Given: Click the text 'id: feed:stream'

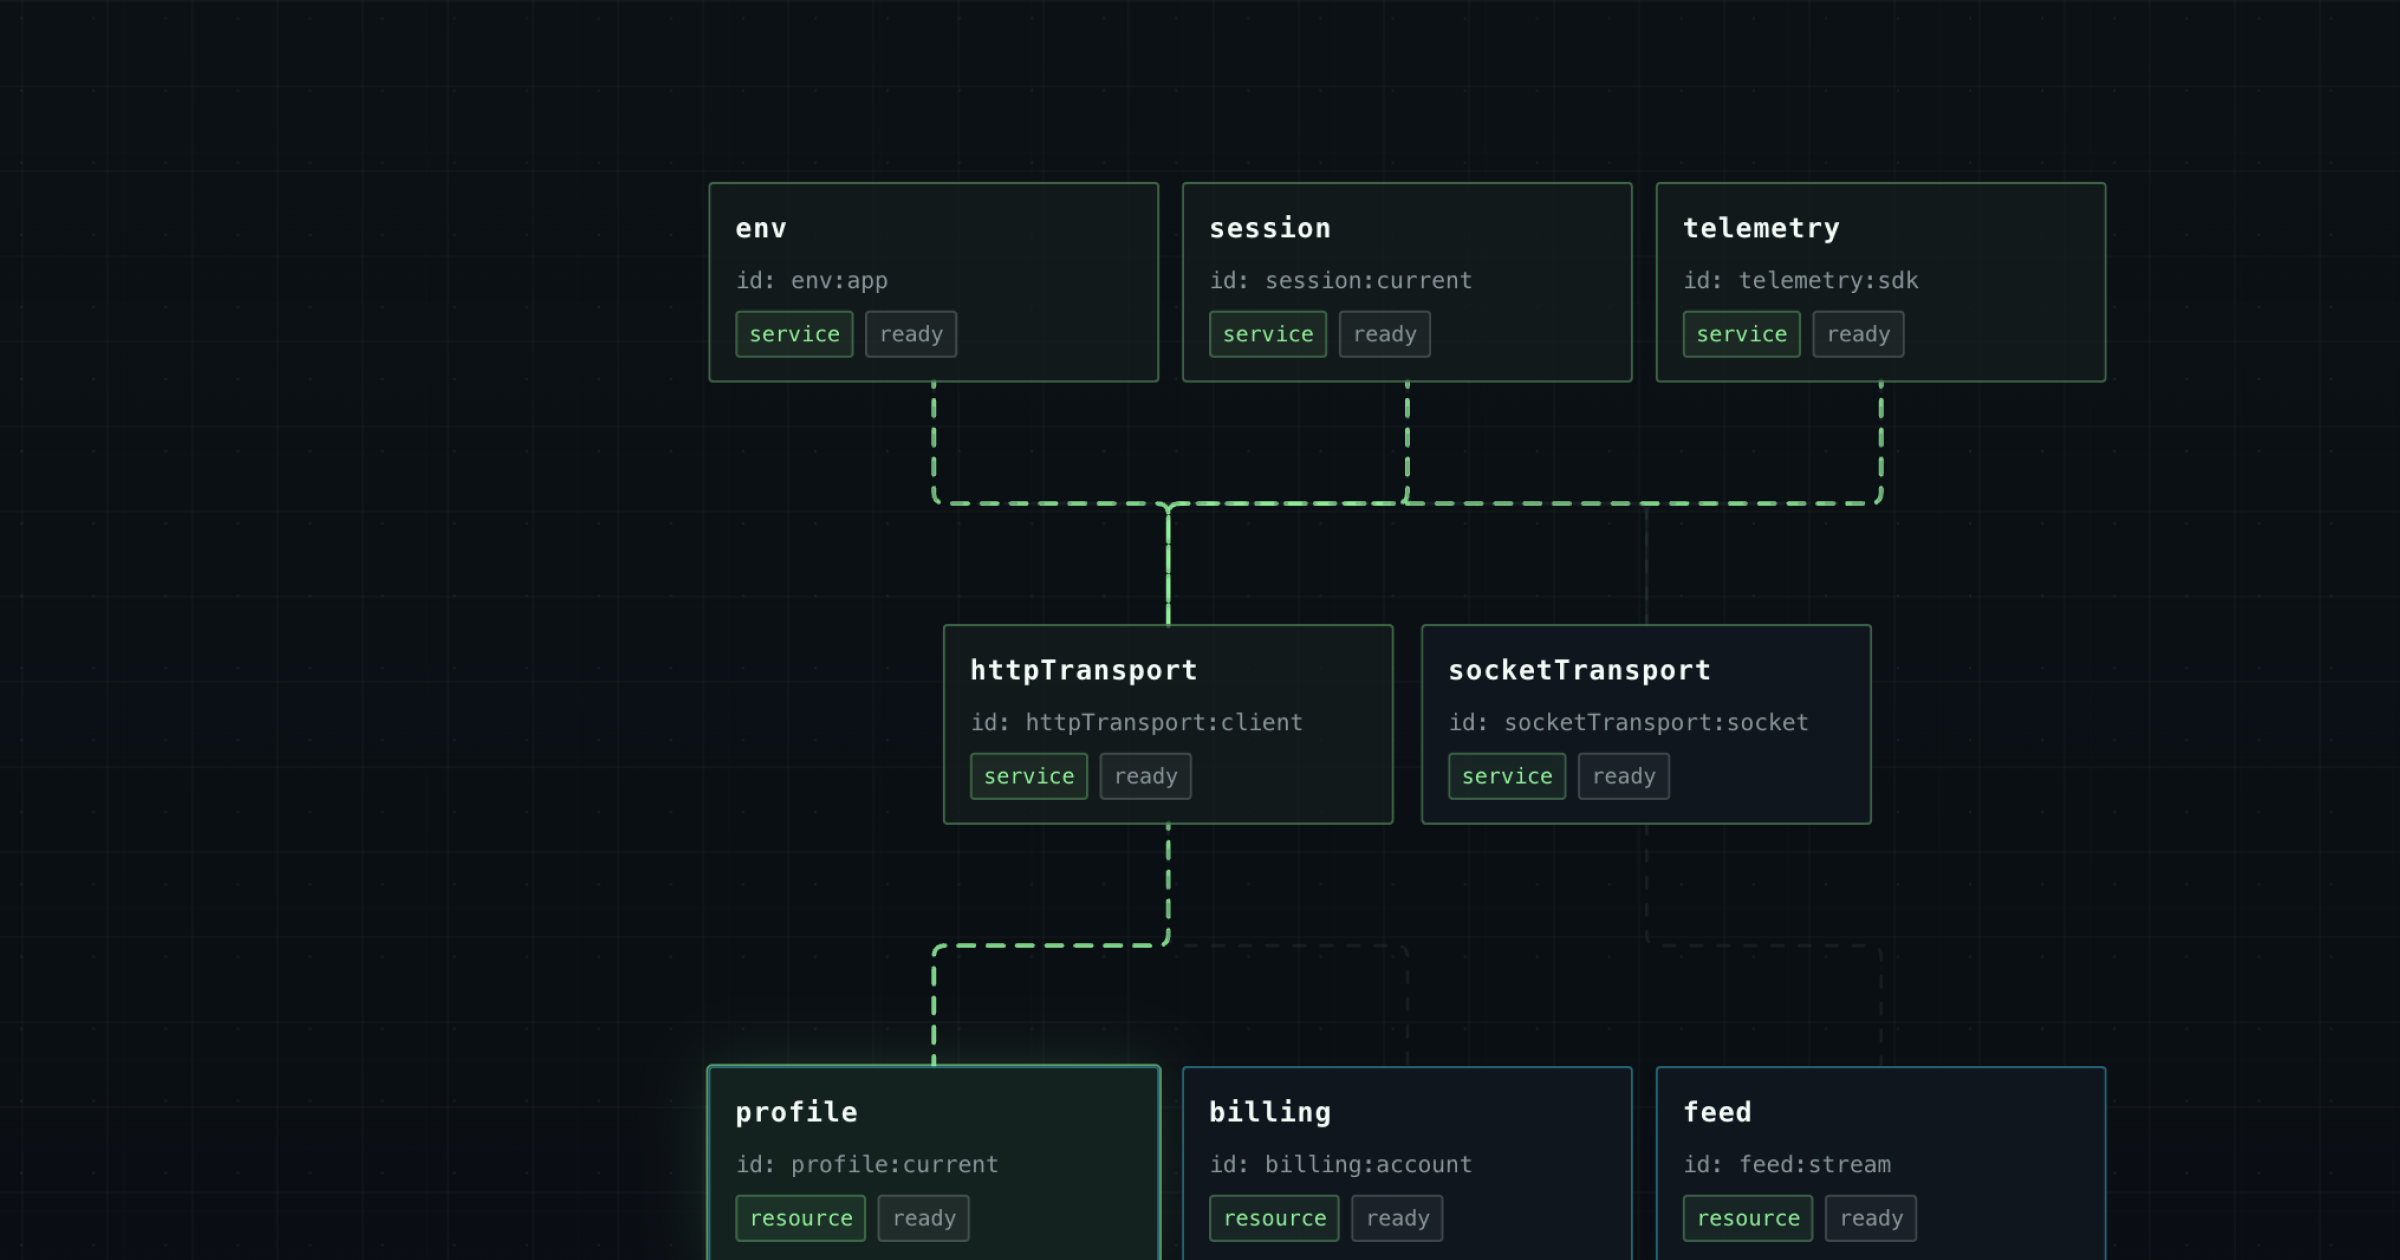Looking at the screenshot, I should [1787, 1164].
